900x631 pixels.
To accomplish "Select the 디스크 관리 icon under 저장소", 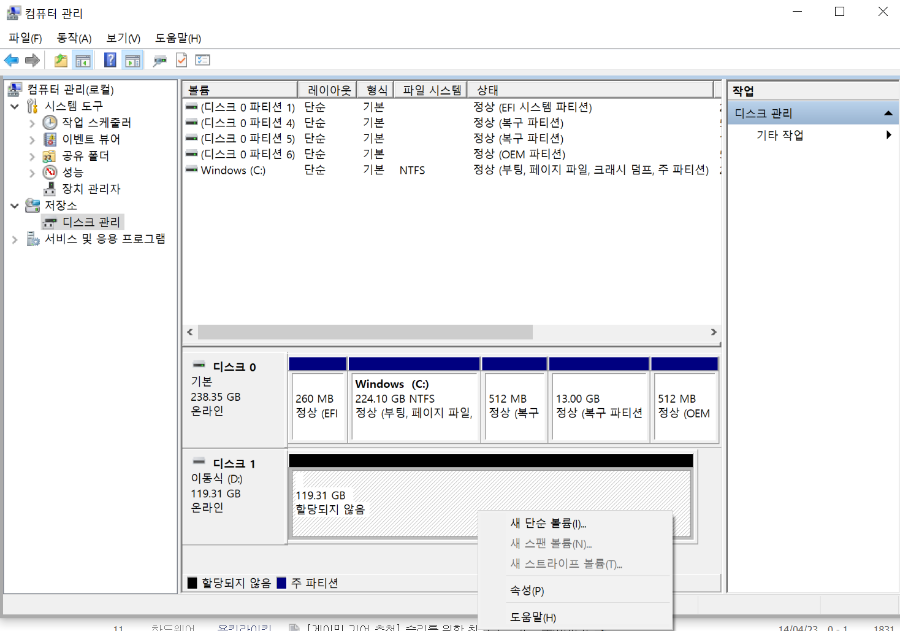I will (x=48, y=222).
